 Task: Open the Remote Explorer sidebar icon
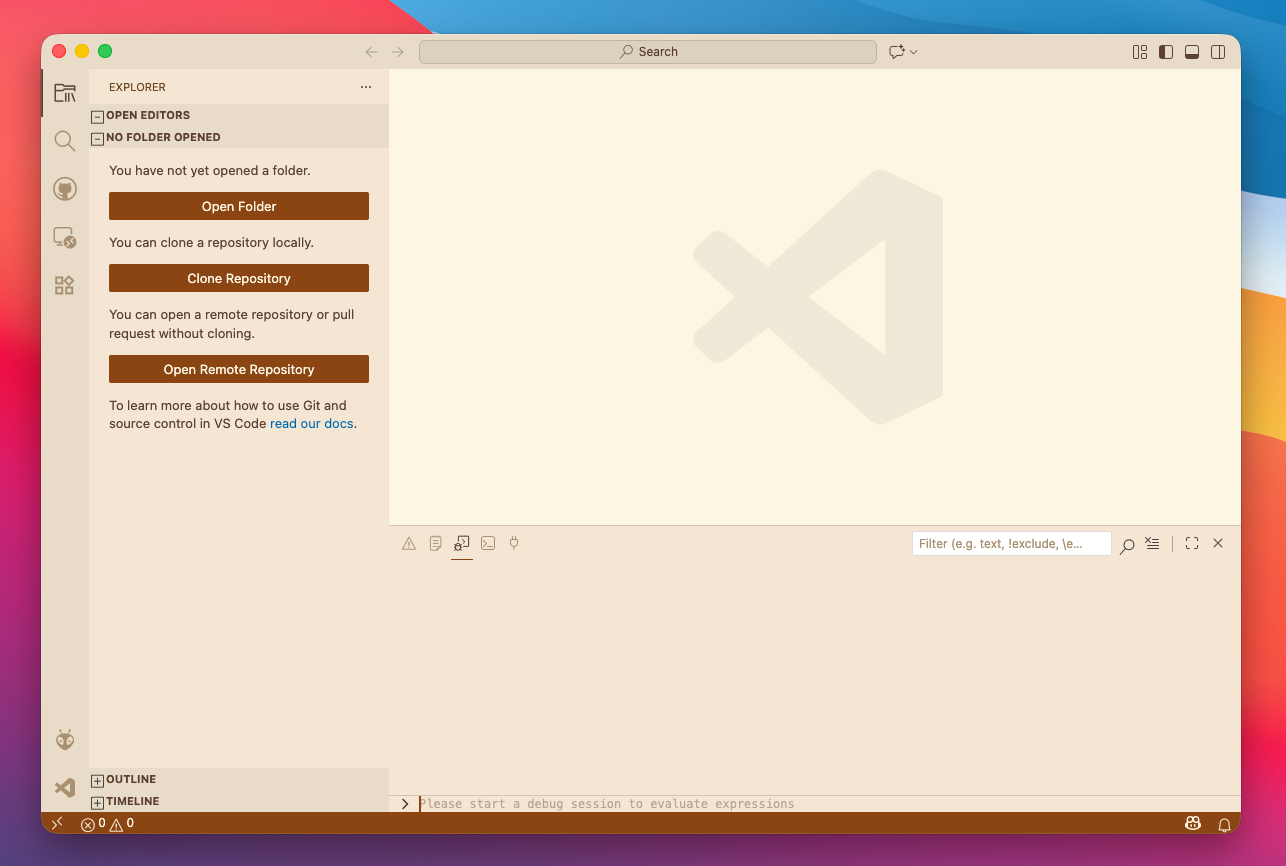(64, 237)
